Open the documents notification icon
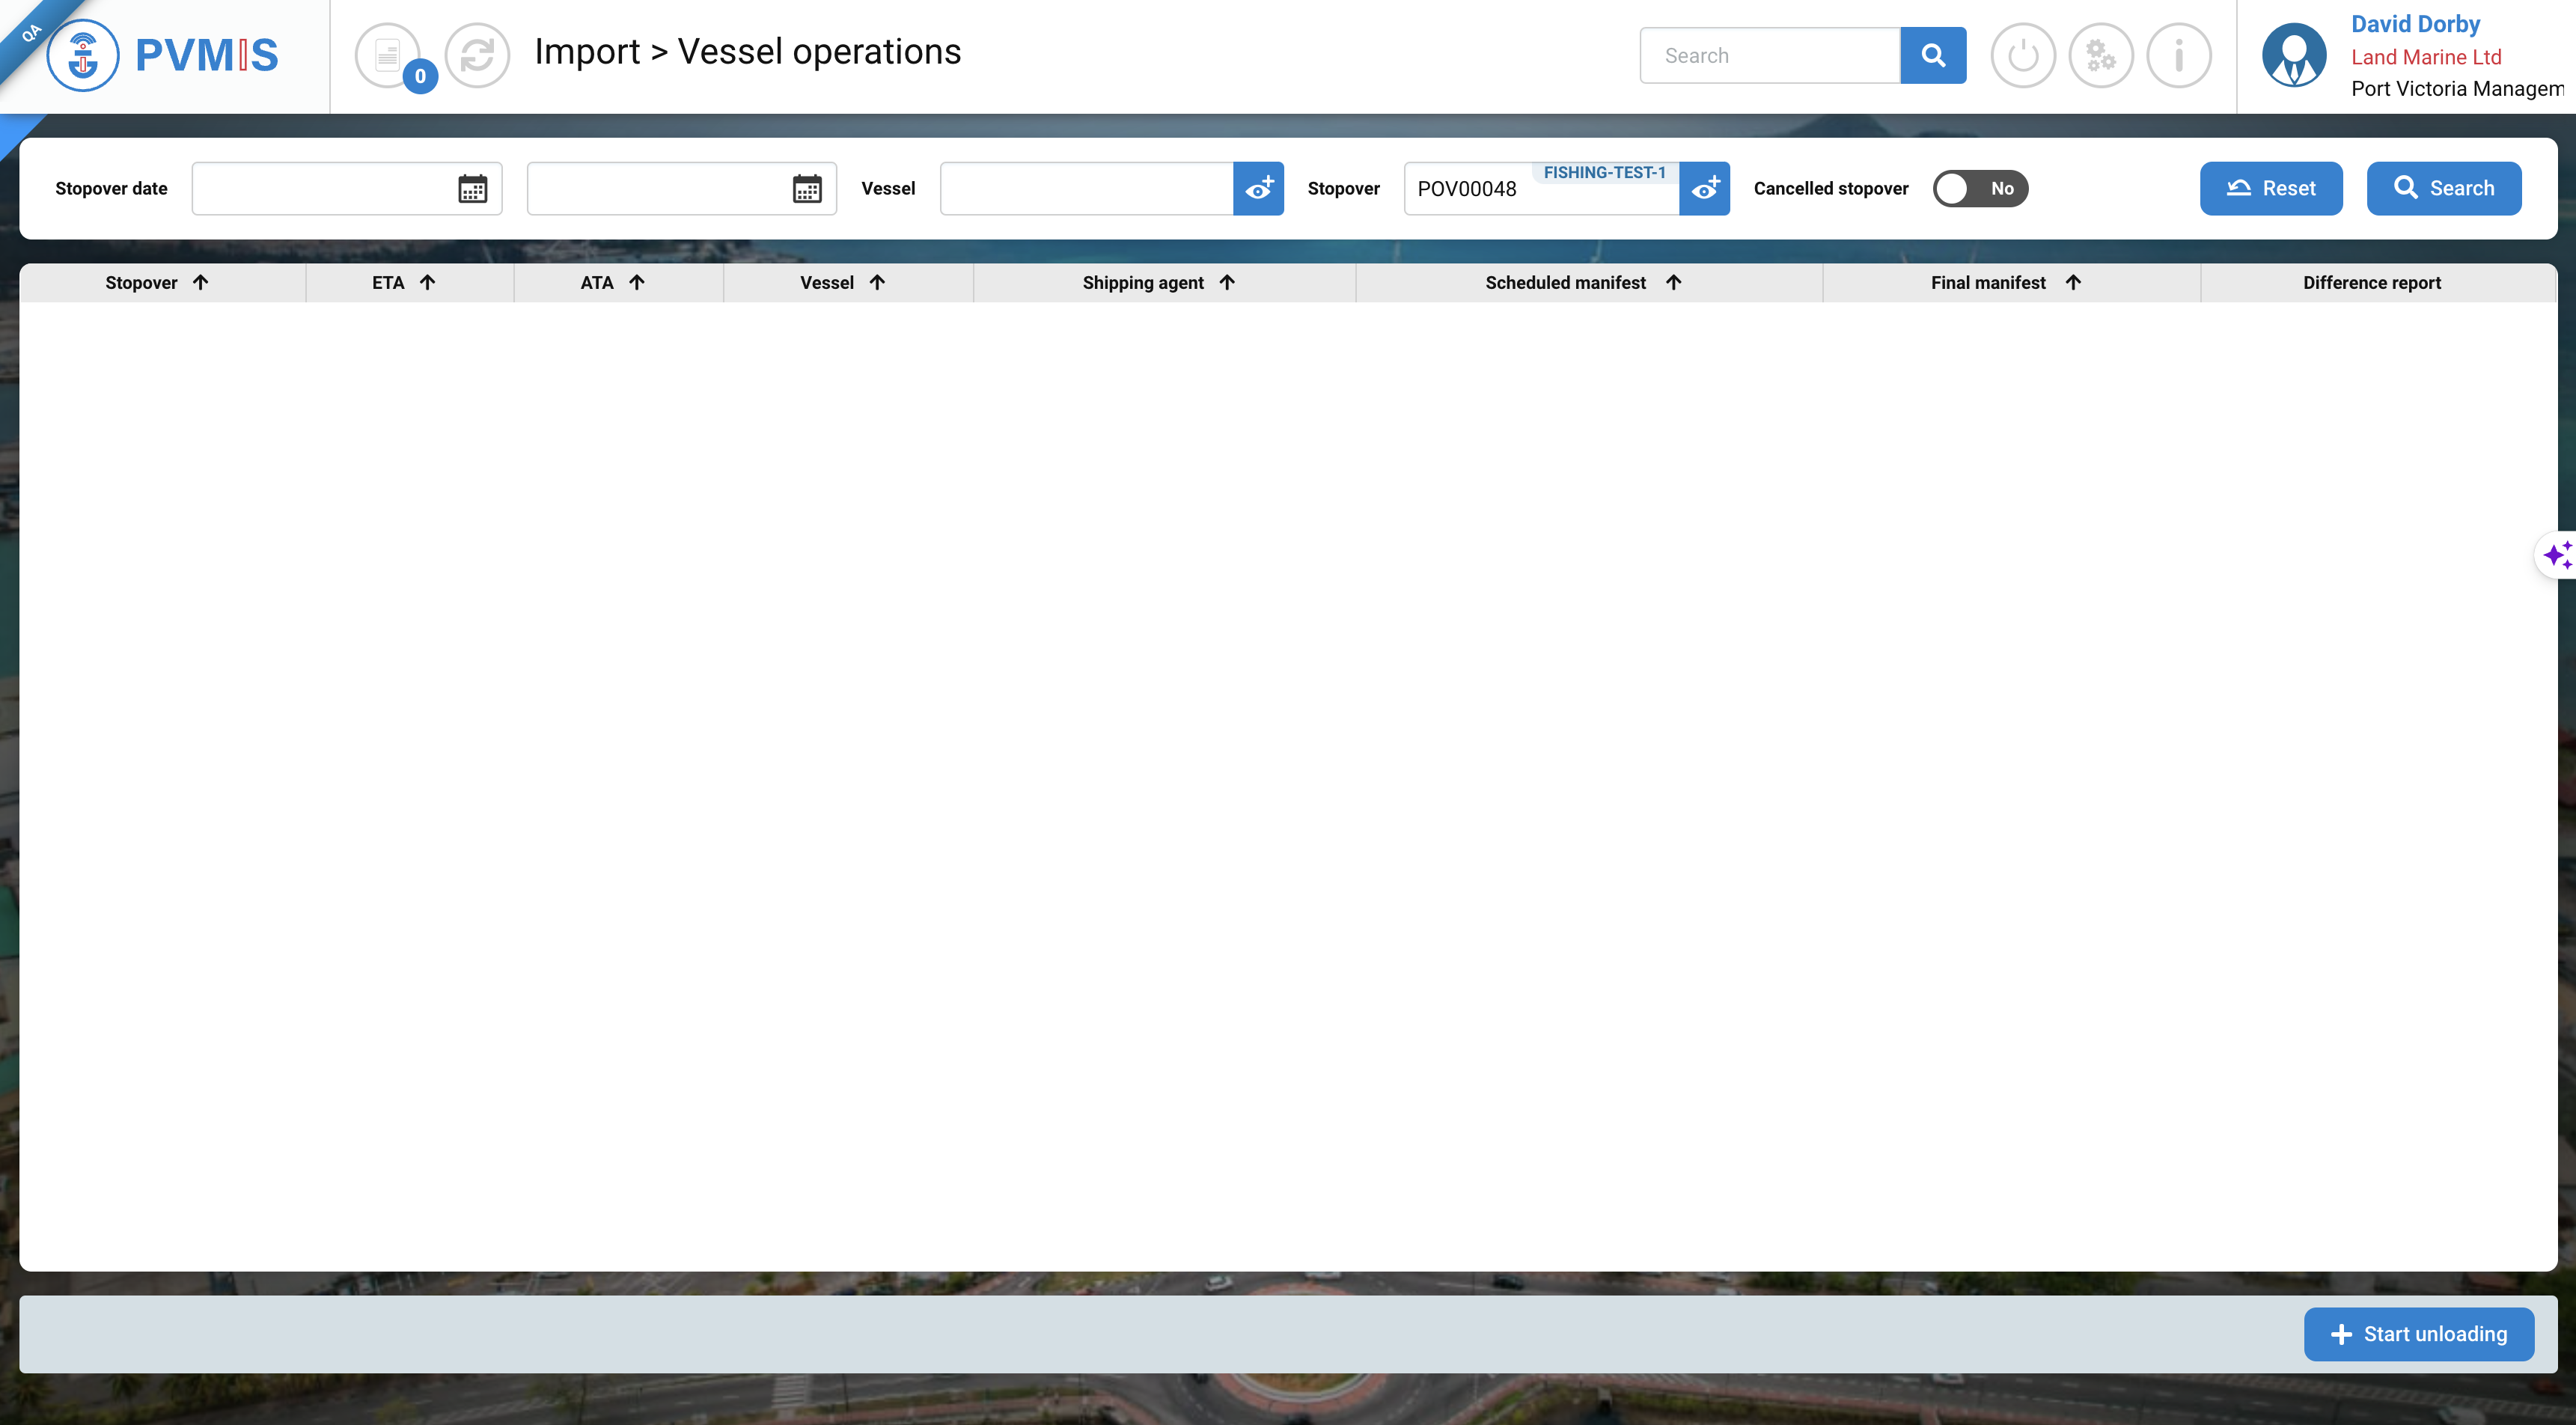This screenshot has height=1425, width=2576. [x=388, y=55]
